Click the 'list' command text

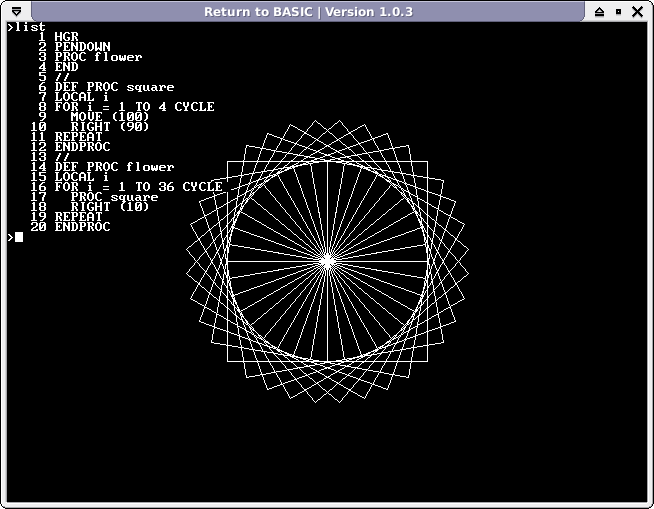[30, 27]
